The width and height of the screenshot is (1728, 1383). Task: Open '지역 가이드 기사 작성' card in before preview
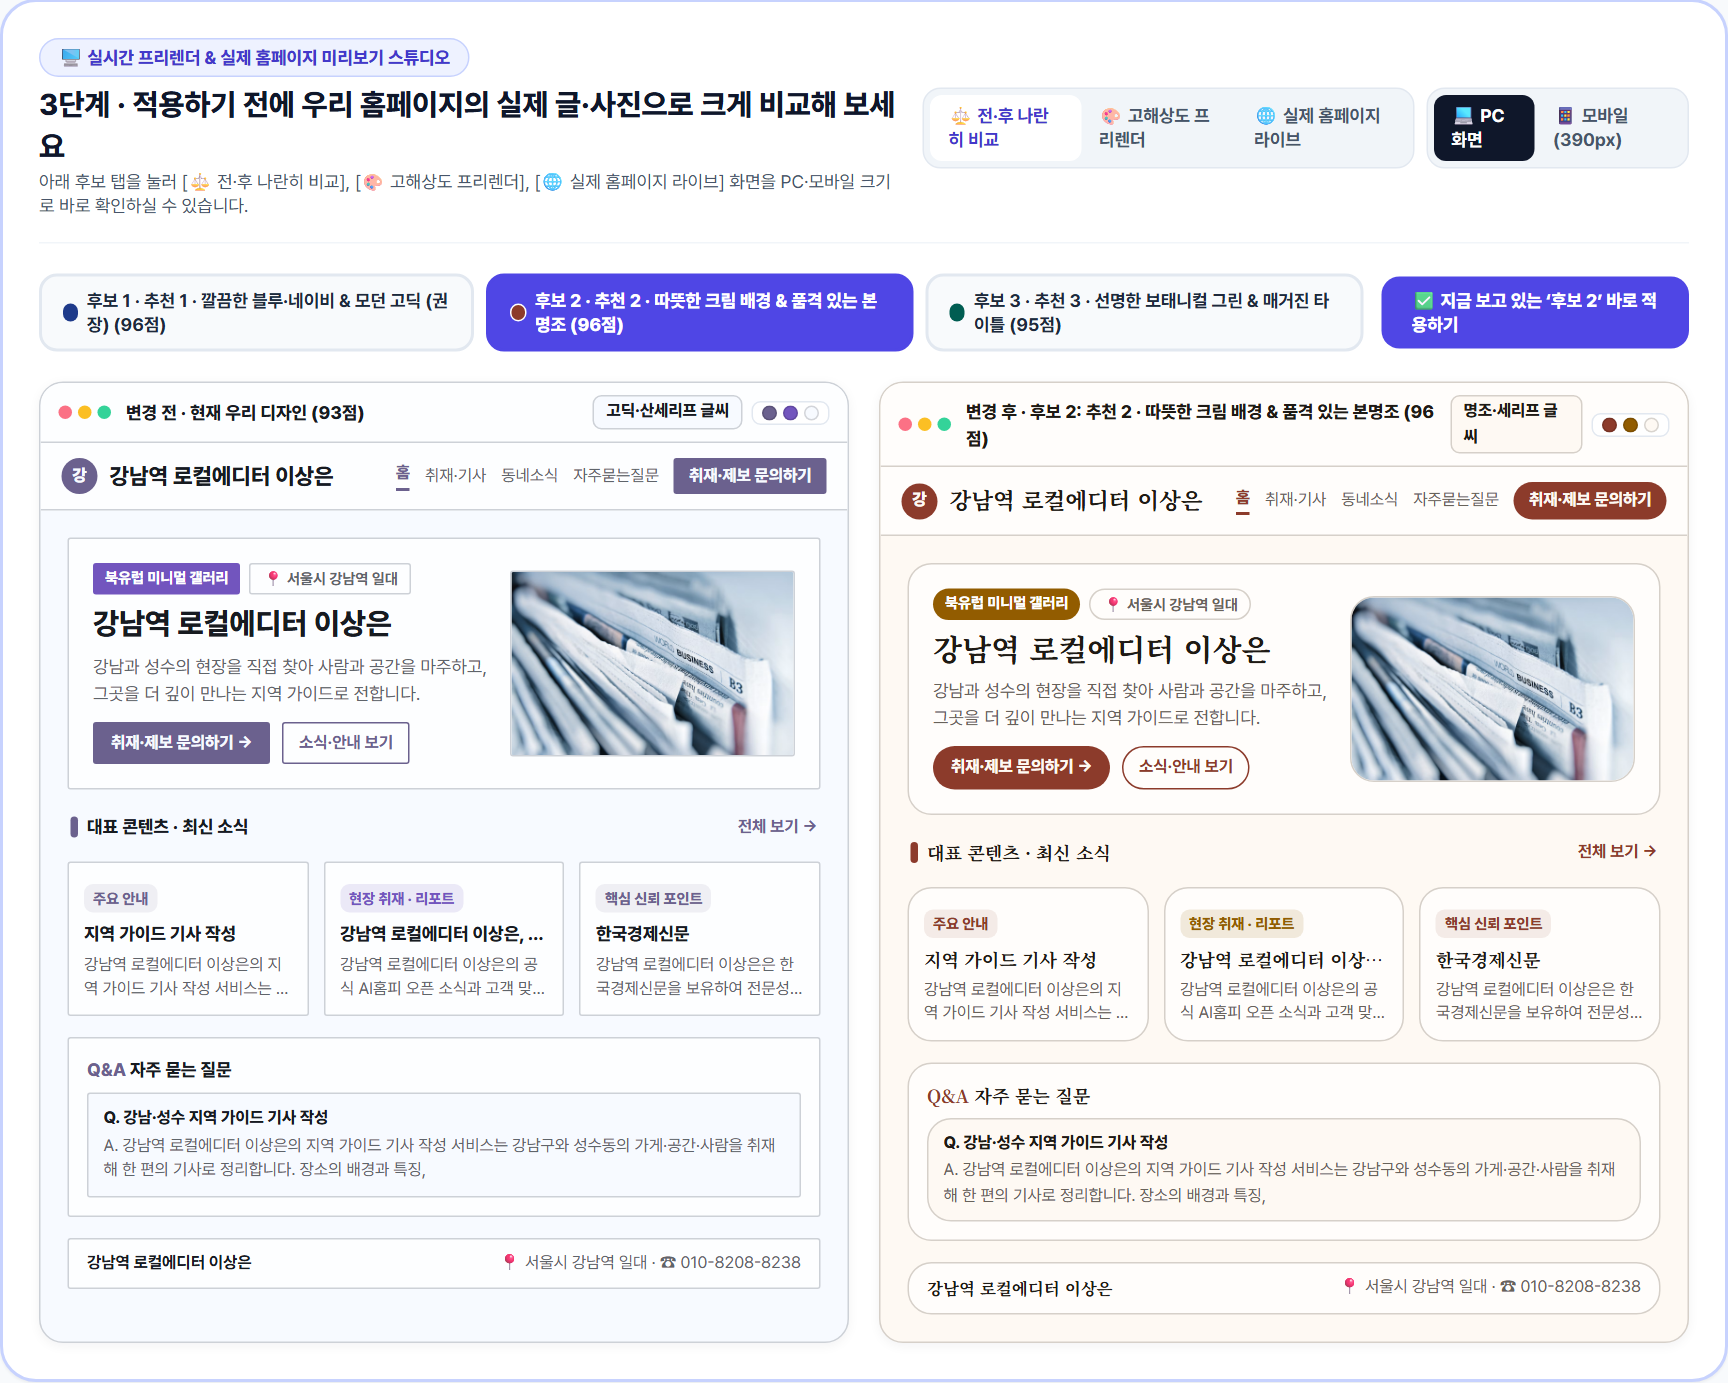tap(188, 939)
